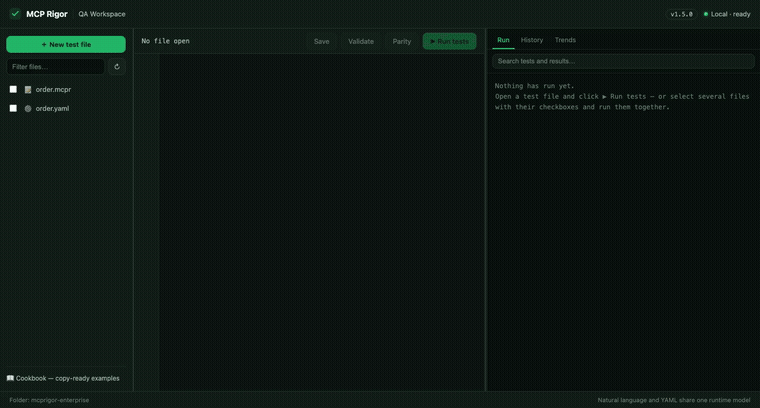
Task: Open the order.yaml file
Action: tap(52, 109)
